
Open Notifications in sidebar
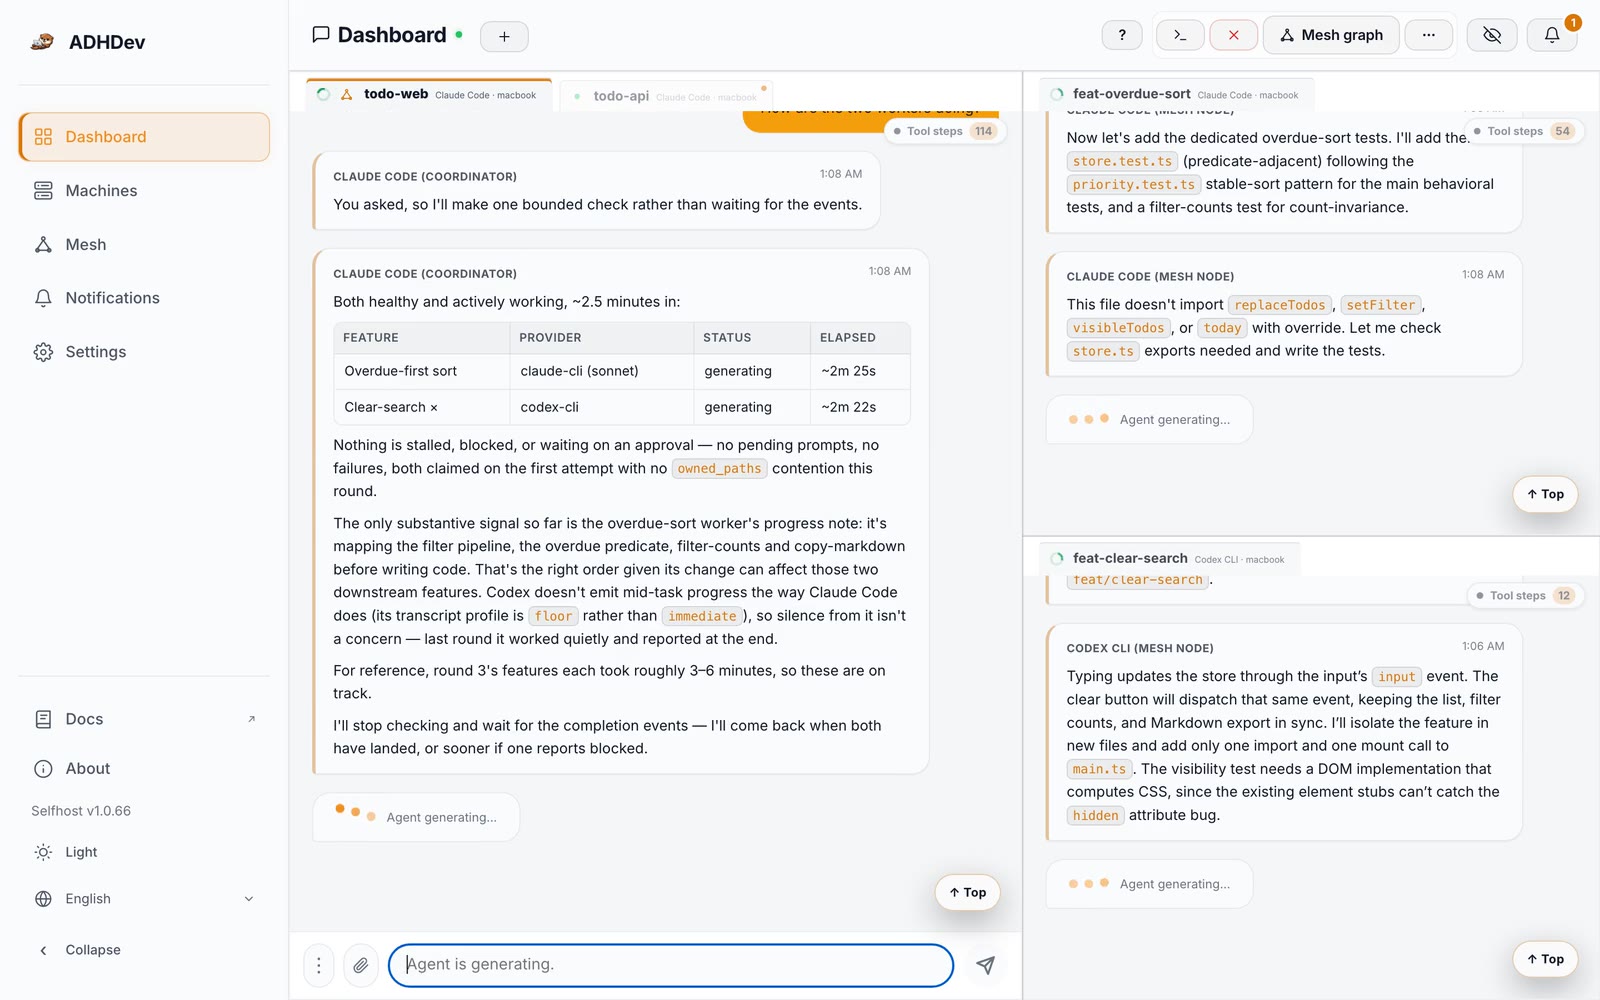pyautogui.click(x=144, y=298)
